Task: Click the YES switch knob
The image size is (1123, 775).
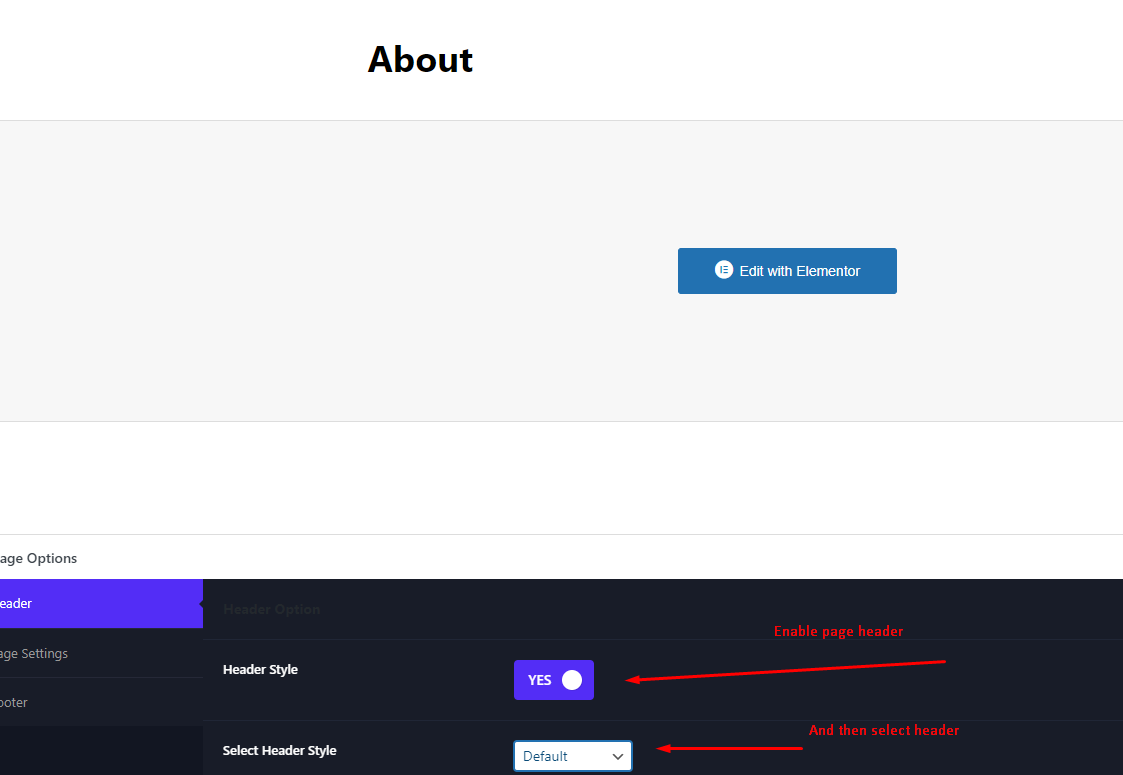Action: (572, 679)
